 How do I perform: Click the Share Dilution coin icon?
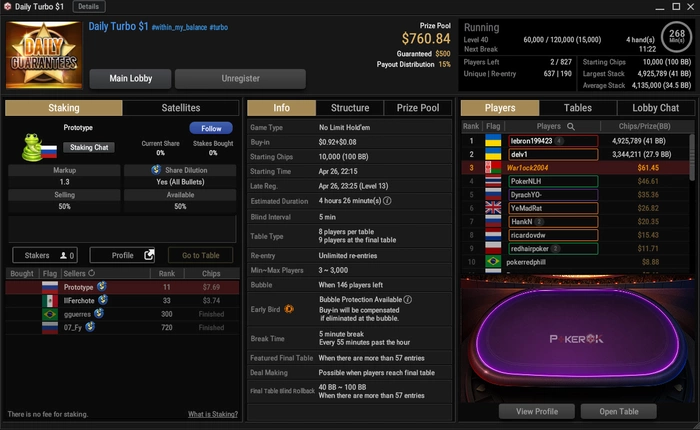pyautogui.click(x=156, y=170)
